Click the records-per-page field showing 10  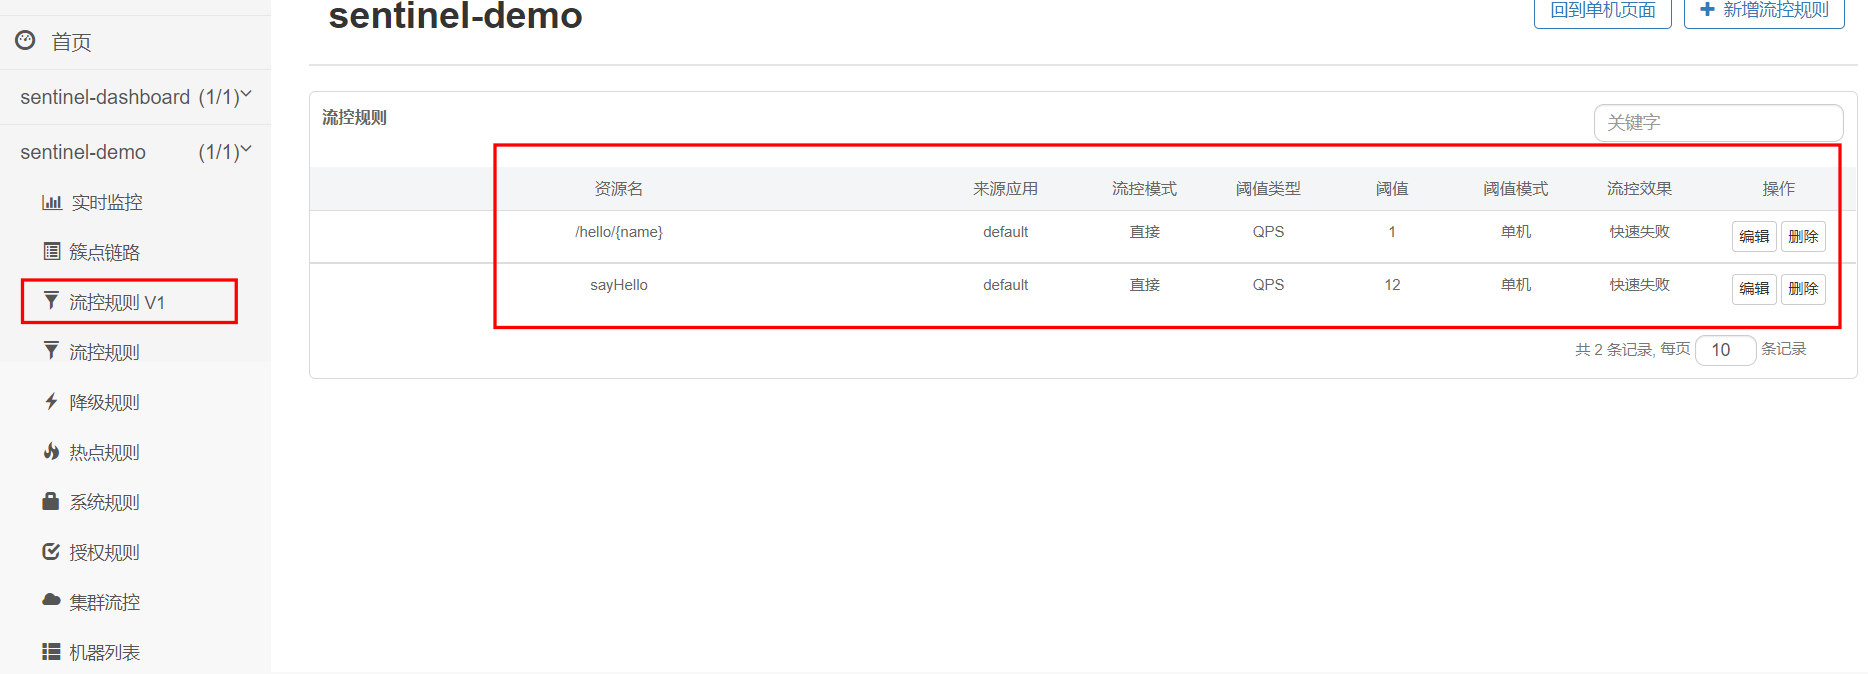point(1726,350)
